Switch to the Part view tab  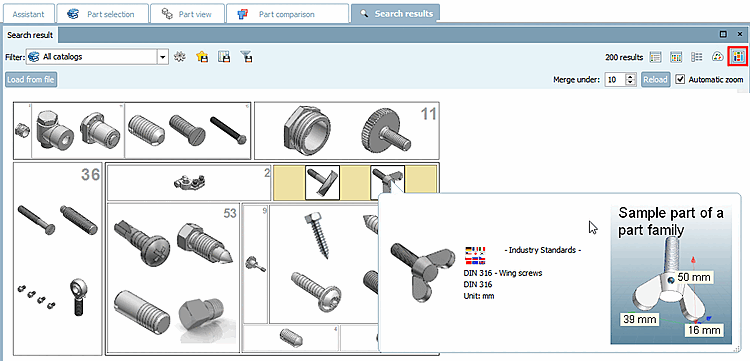click(x=187, y=14)
